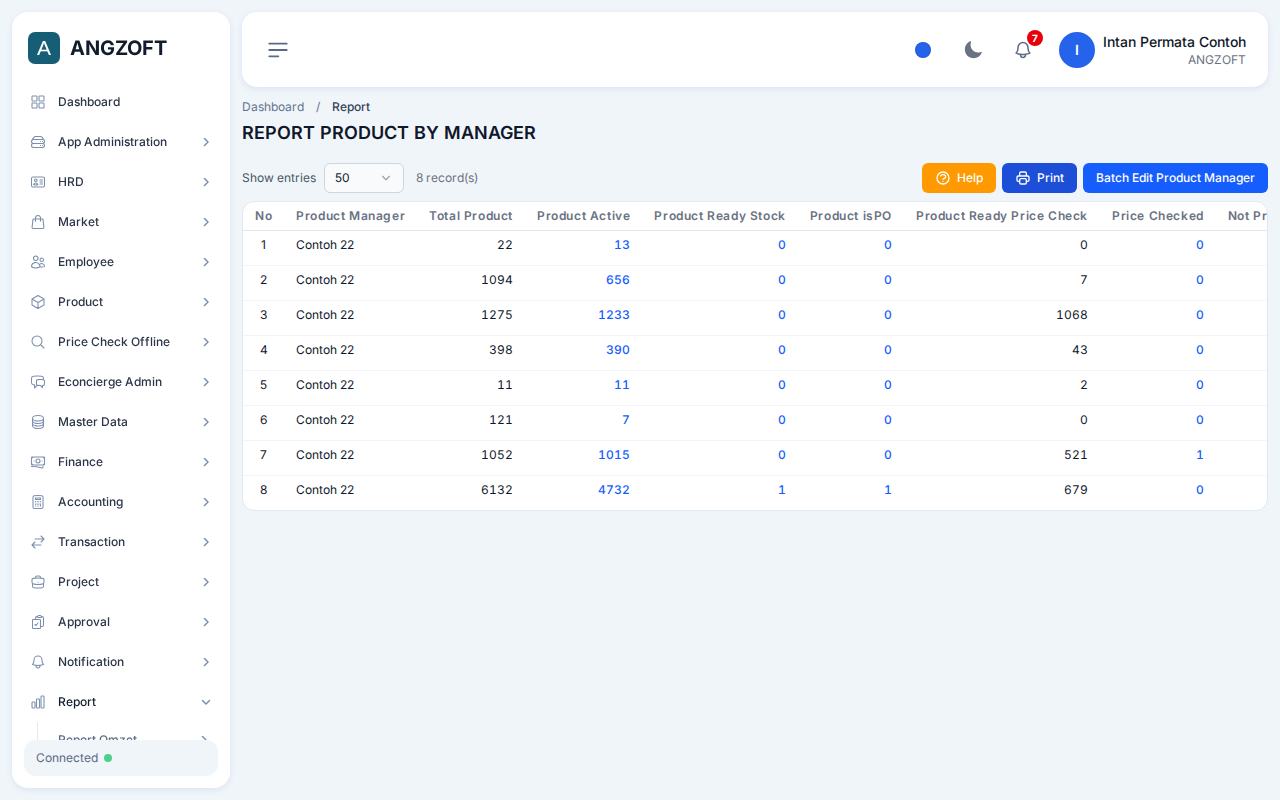
Task: Open the user avatar profile menu
Action: (x=1077, y=50)
